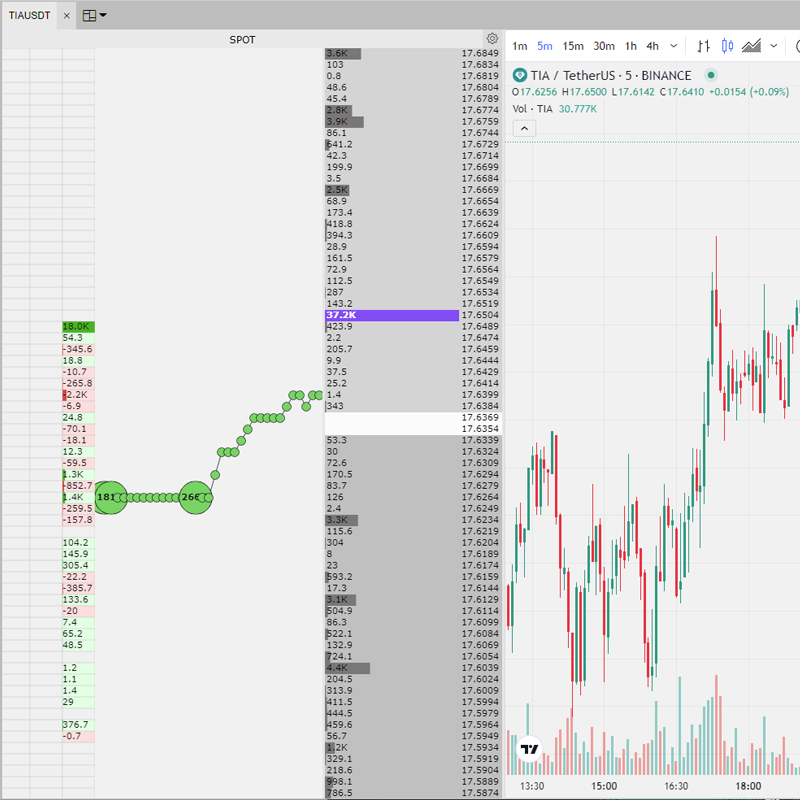Click the SPOT header label
Viewport: 800px width, 800px height.
(x=242, y=40)
